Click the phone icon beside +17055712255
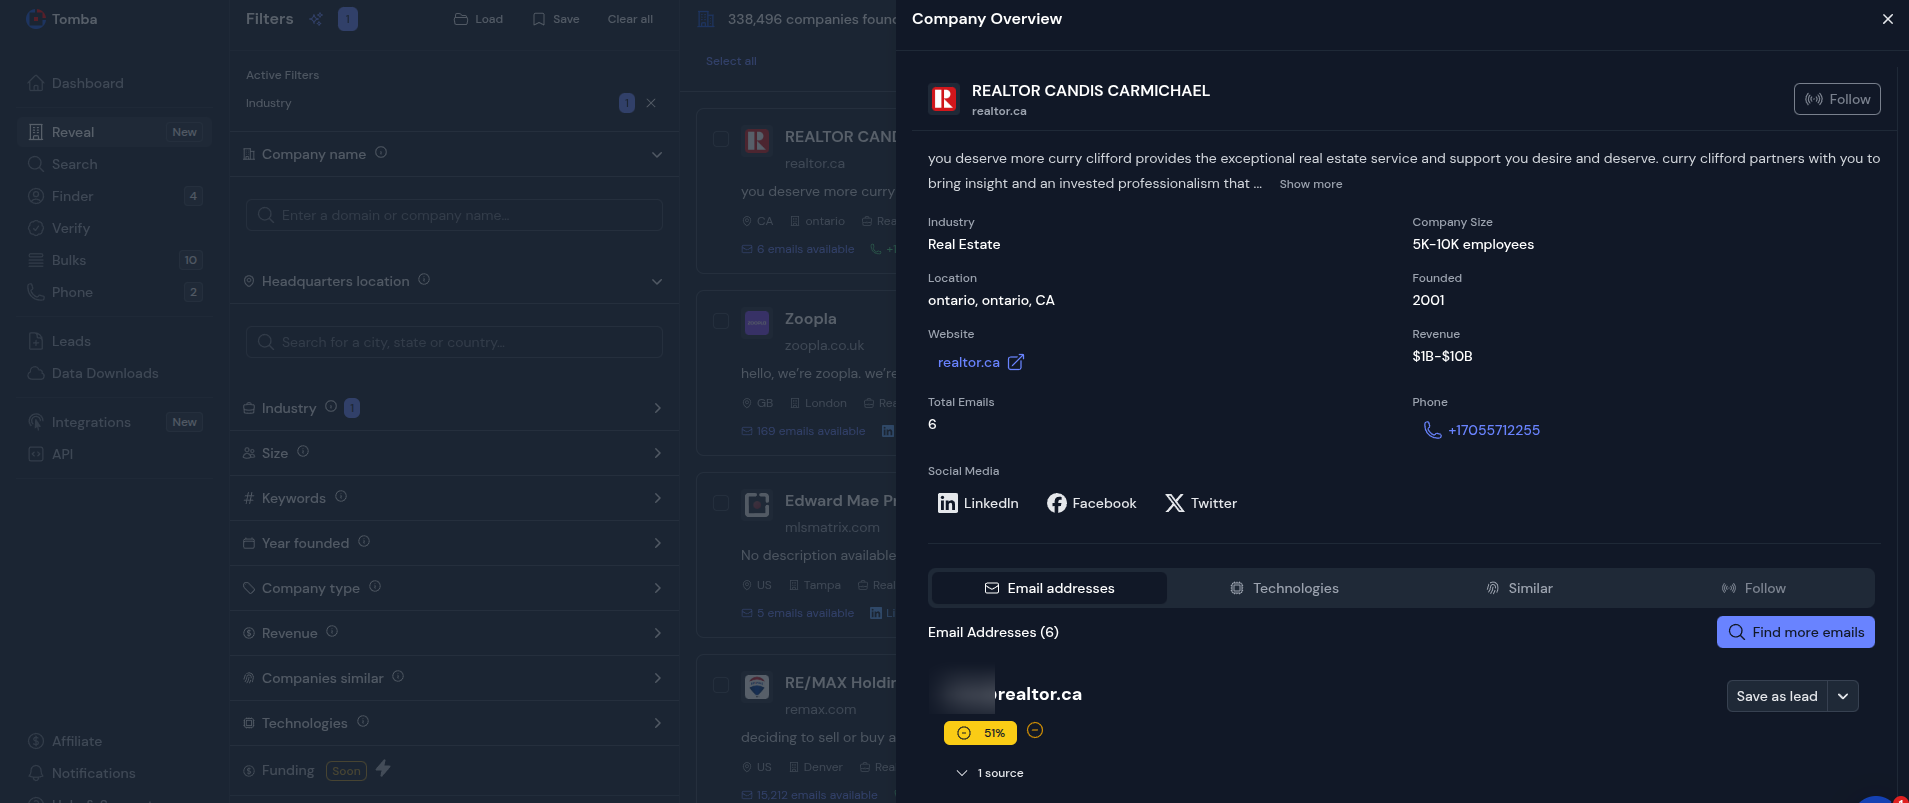Viewport: 1909px width, 803px height. coord(1432,430)
